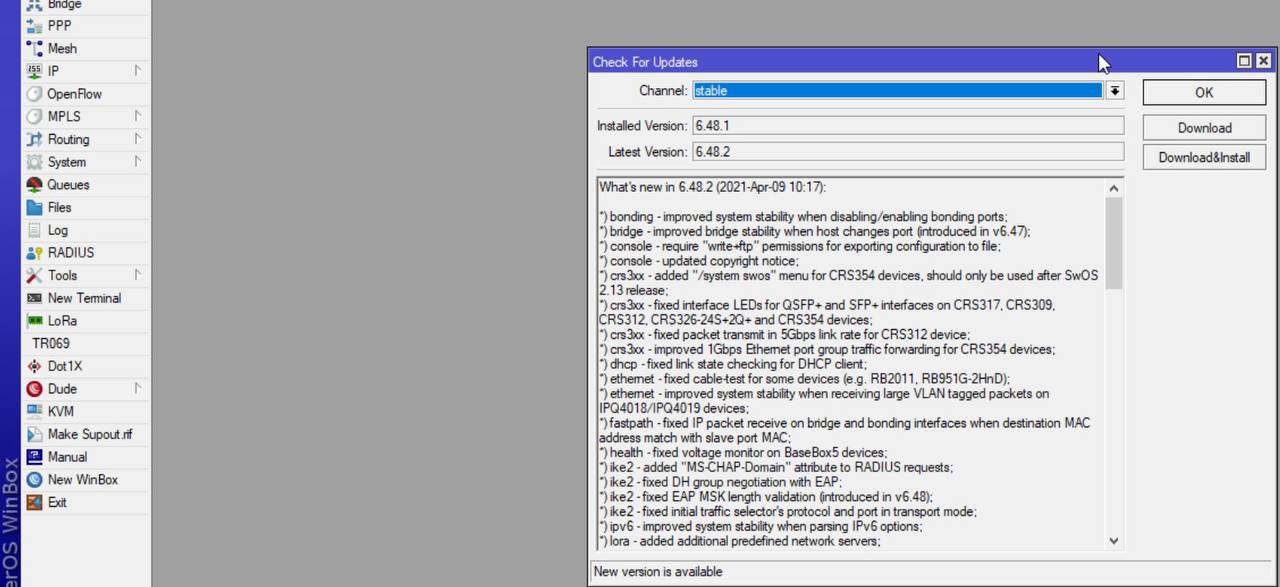1280x587 pixels.
Task: Click the changelog scrollbar down arrow
Action: [x=1114, y=541]
